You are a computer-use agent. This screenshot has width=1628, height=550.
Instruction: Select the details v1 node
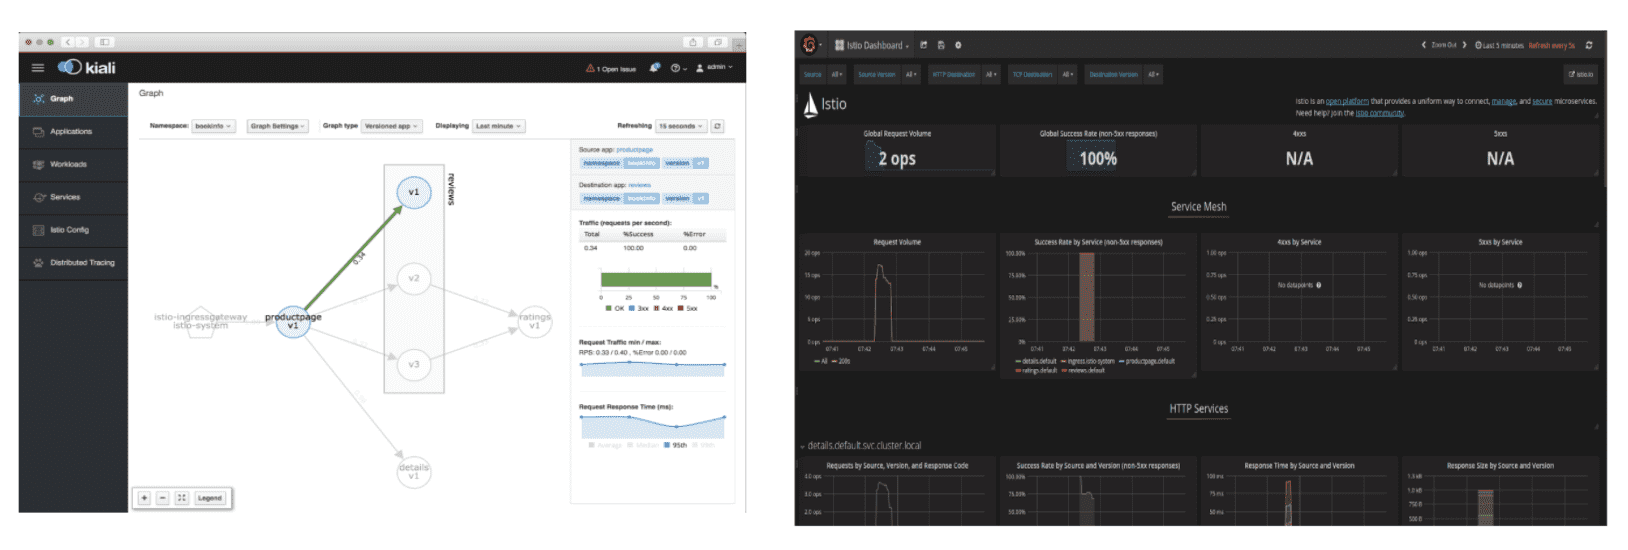(414, 471)
